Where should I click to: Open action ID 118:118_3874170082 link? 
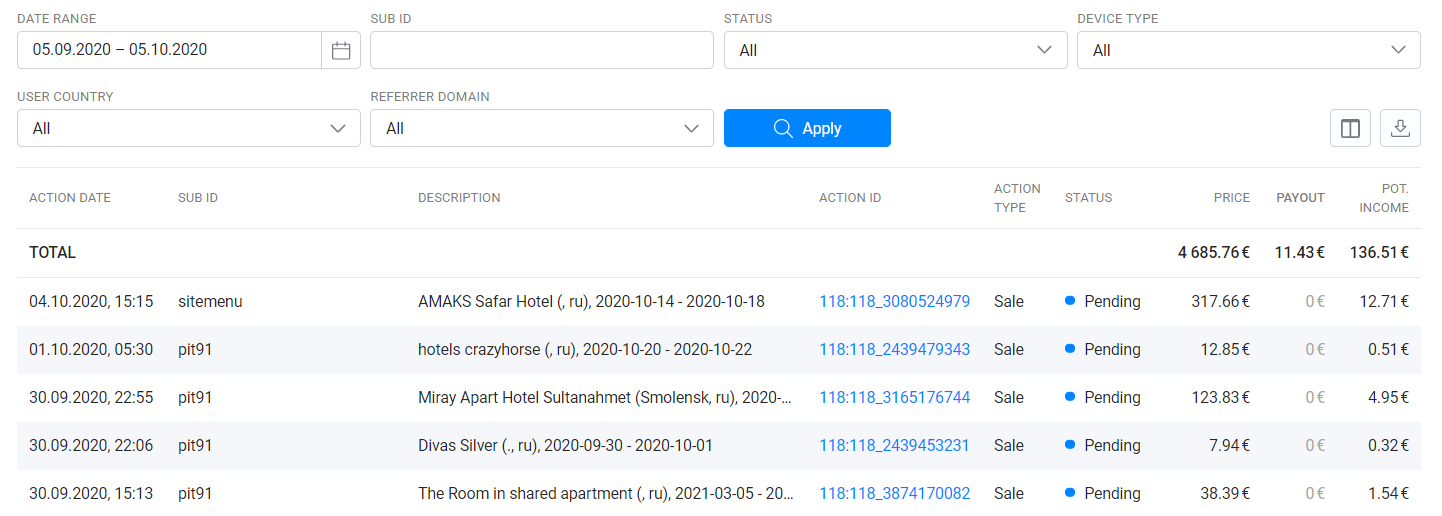(894, 493)
